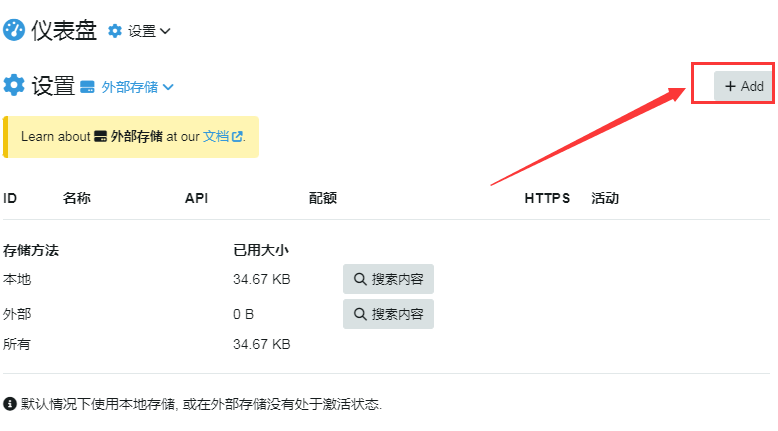
Task: Select the API column header
Action: (197, 198)
